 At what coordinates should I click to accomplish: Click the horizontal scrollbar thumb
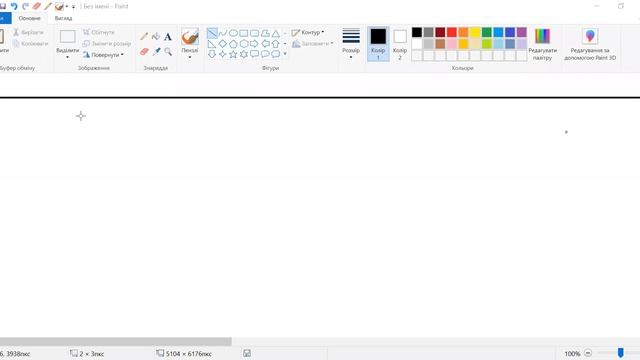116,341
